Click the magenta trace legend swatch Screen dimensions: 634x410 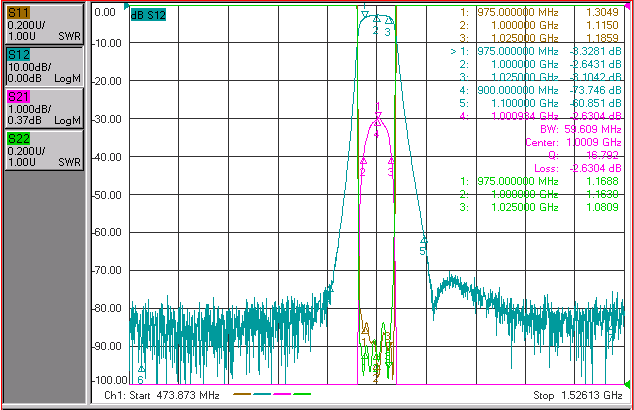pos(282,394)
